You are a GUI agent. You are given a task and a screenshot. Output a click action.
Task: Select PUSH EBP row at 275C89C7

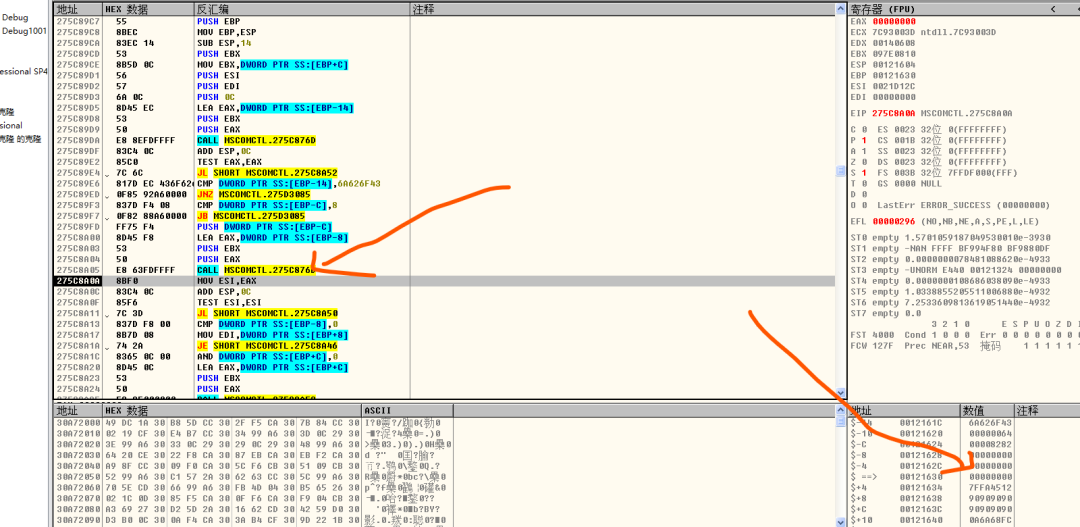pyautogui.click(x=444, y=21)
